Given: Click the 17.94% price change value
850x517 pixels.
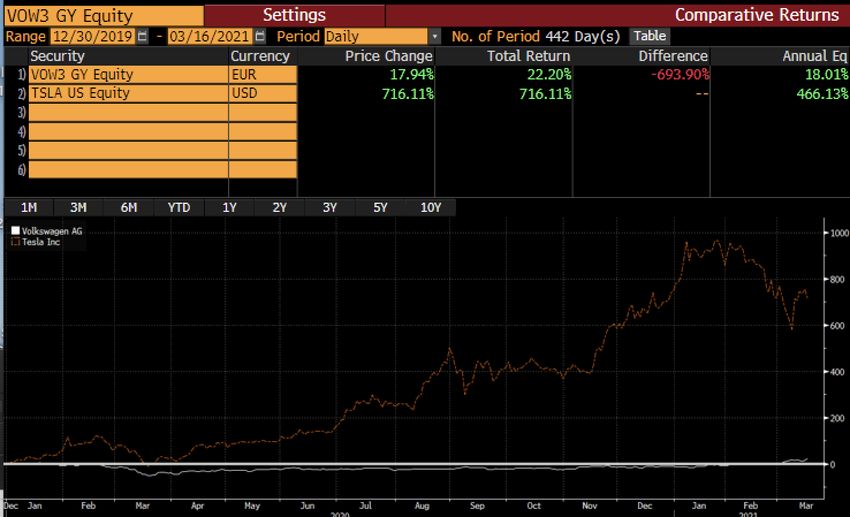Looking at the screenshot, I should click(411, 75).
